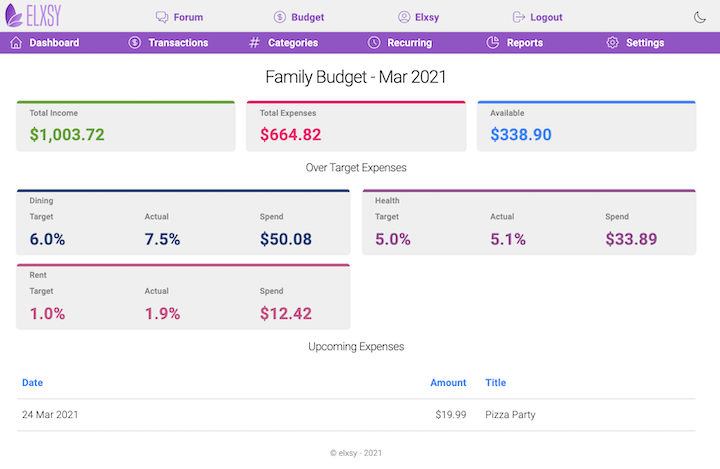This screenshot has height=469, width=720.
Task: Click the Recurring clock icon
Action: click(x=374, y=43)
